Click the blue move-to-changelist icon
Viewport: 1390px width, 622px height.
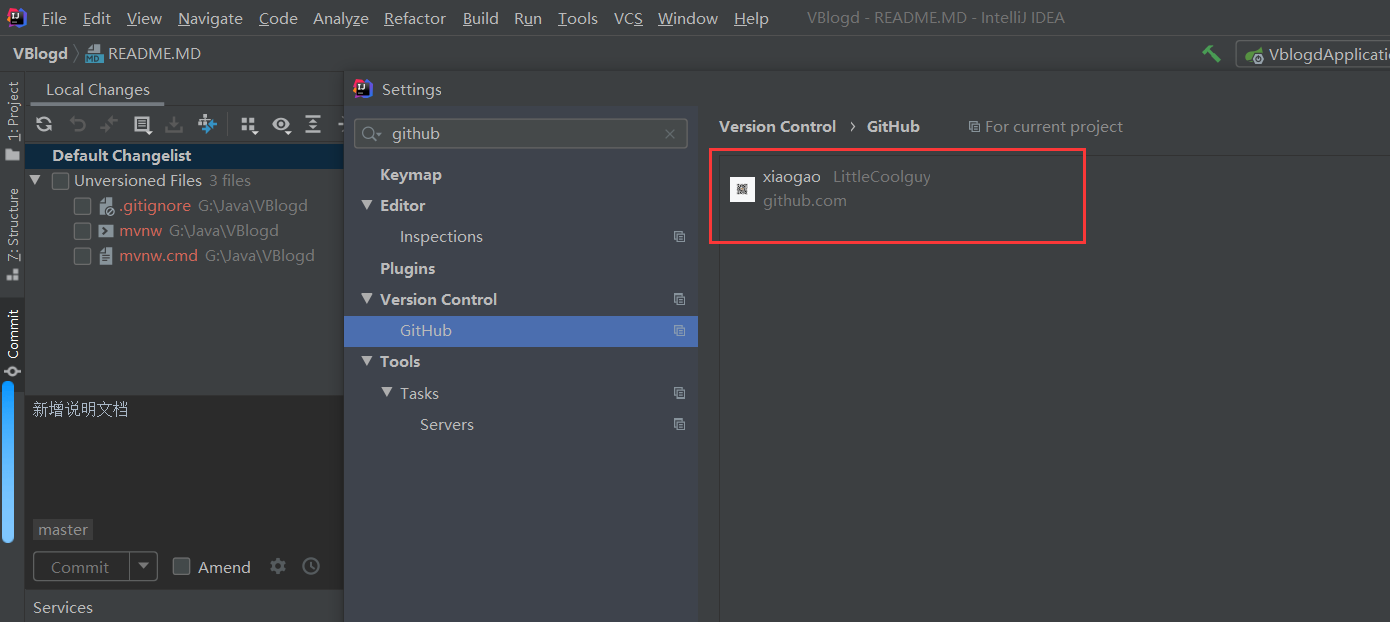[x=207, y=124]
